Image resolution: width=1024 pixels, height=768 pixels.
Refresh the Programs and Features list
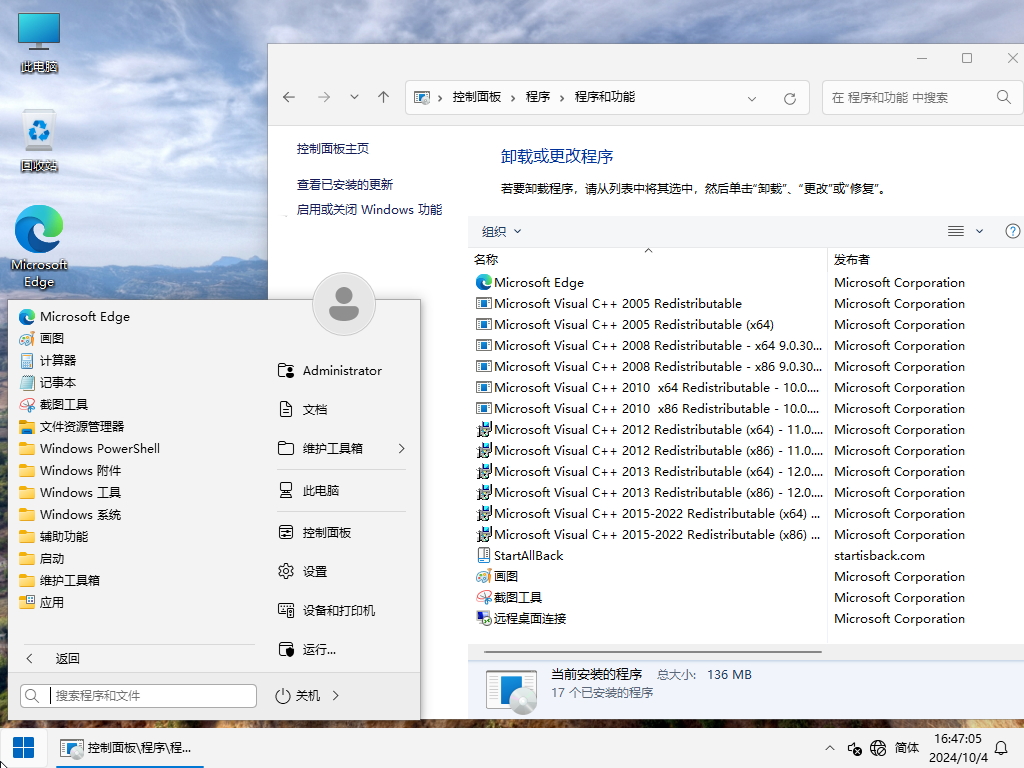[790, 99]
